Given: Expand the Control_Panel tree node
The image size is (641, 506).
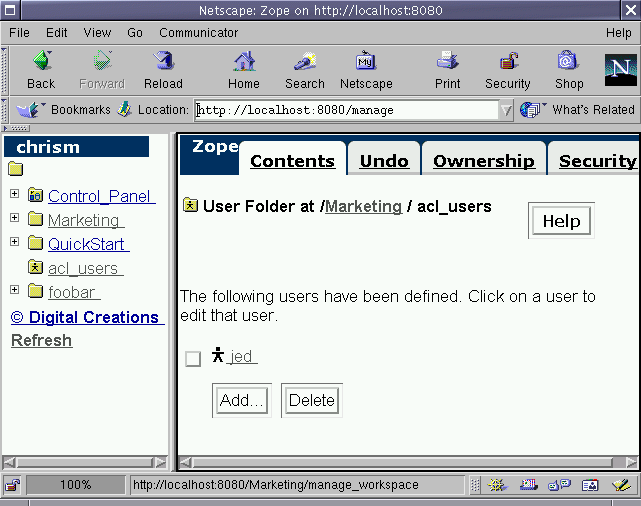Looking at the screenshot, I should click(14, 193).
